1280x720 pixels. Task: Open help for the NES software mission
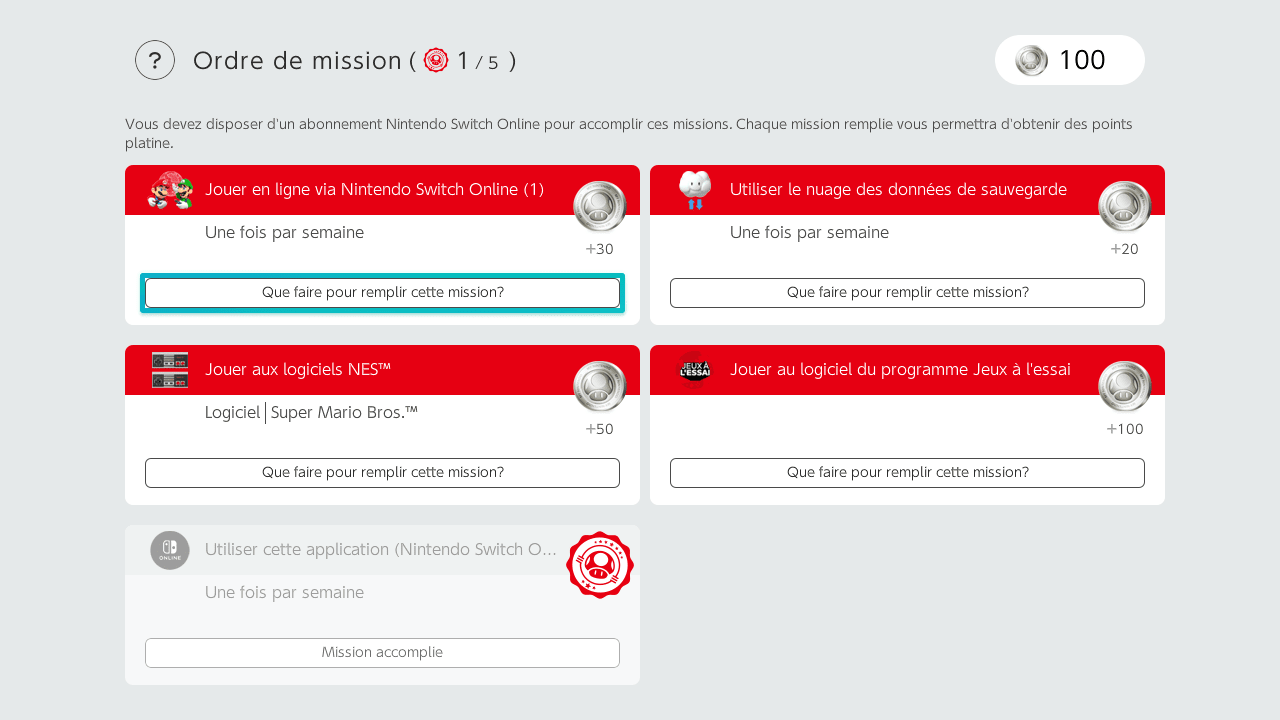pyautogui.click(x=382, y=473)
